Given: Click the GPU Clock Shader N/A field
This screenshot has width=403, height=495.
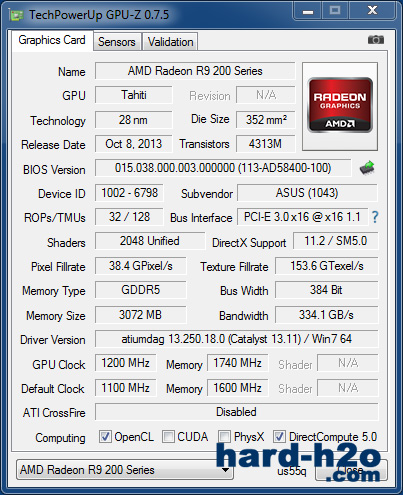Looking at the screenshot, I should [348, 363].
